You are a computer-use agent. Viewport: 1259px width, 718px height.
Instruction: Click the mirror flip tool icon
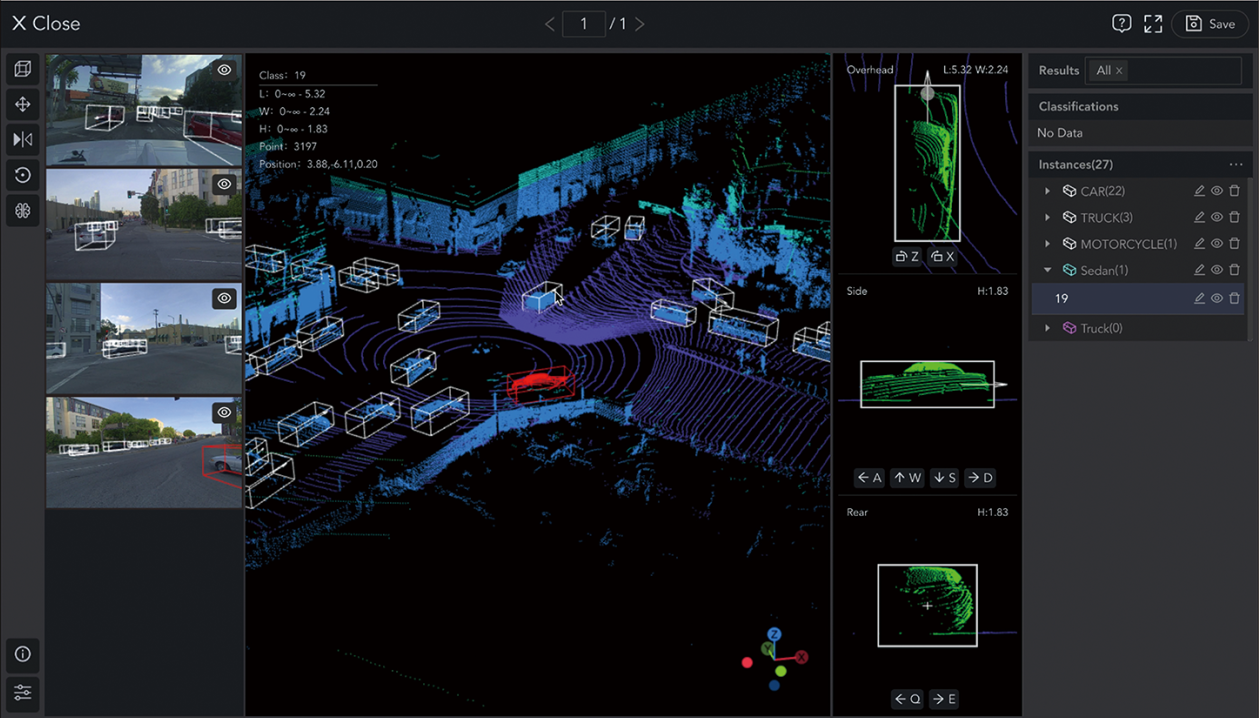click(x=22, y=139)
